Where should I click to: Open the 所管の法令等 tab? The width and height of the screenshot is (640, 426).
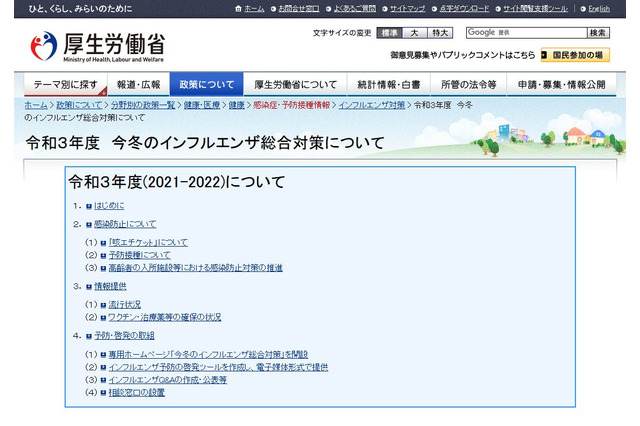(468, 84)
